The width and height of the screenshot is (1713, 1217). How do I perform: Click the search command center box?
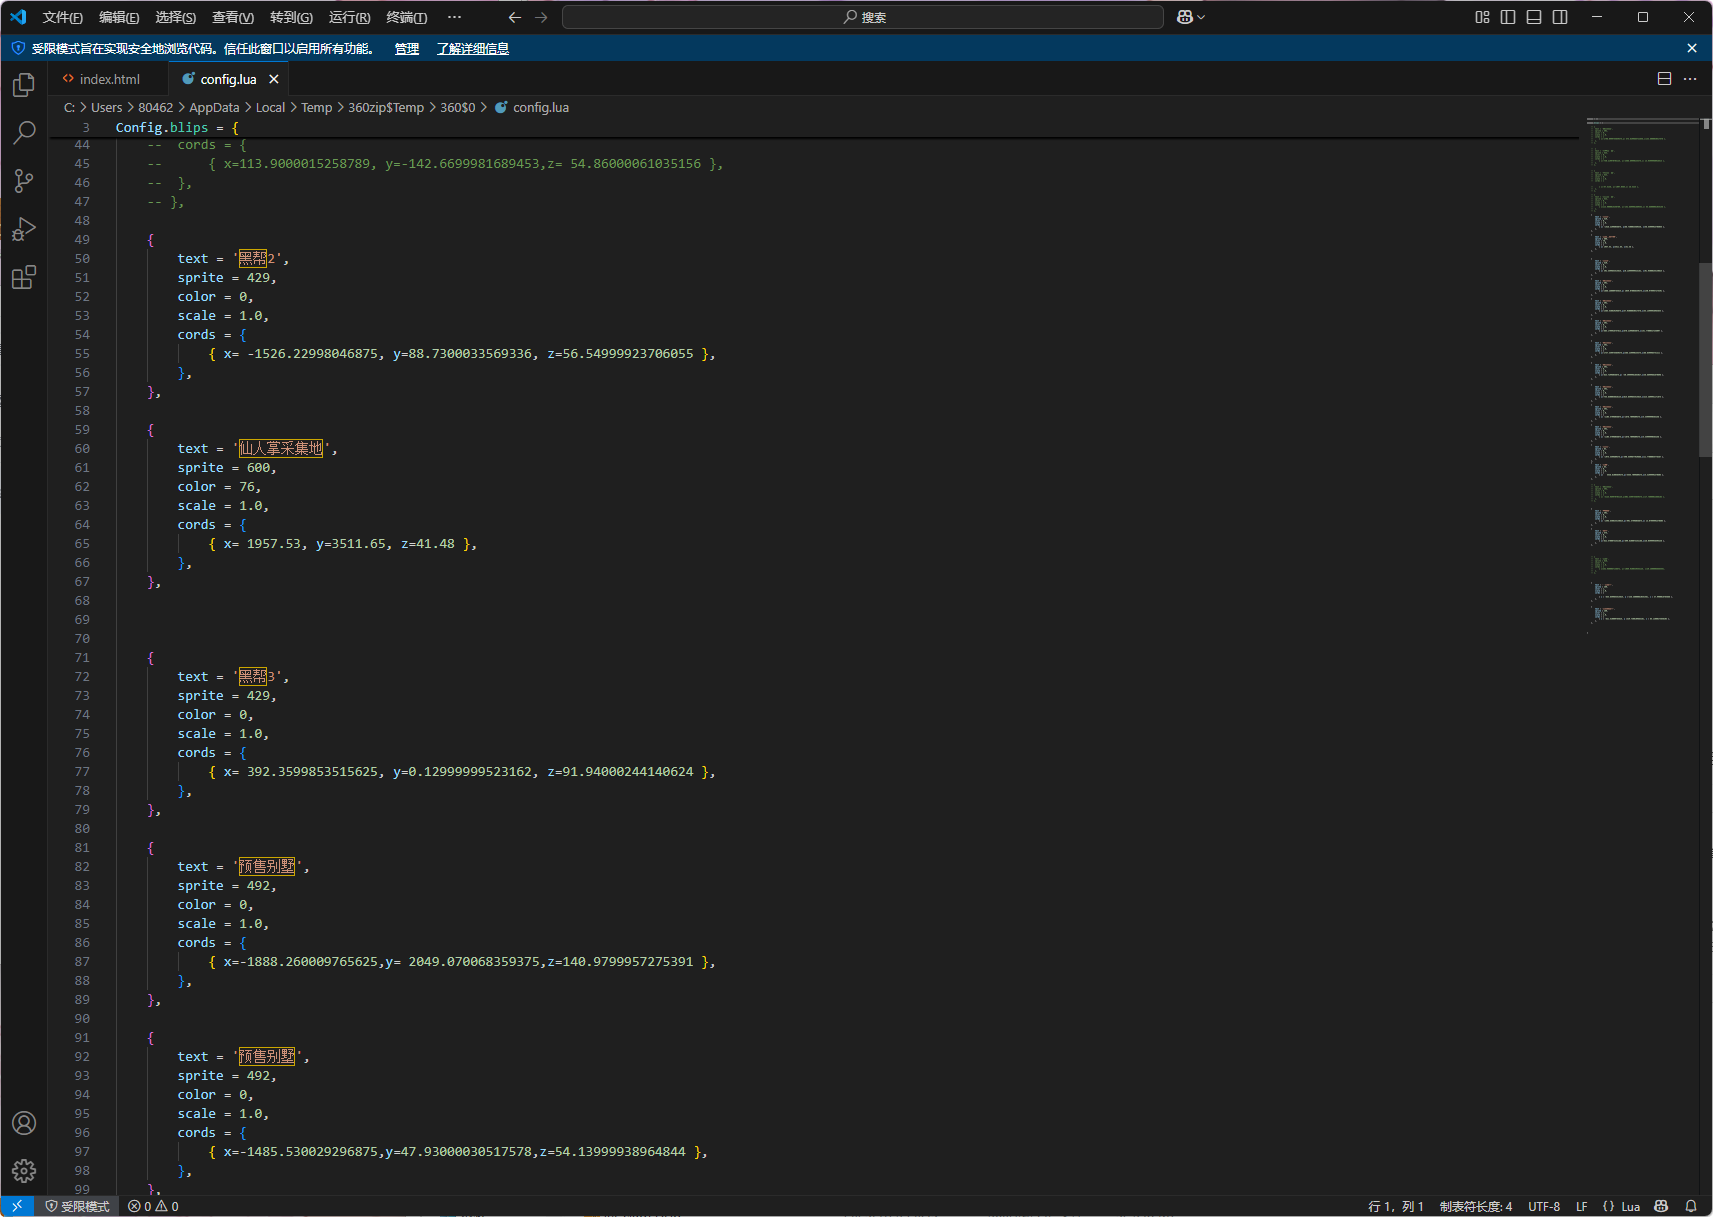tap(863, 17)
